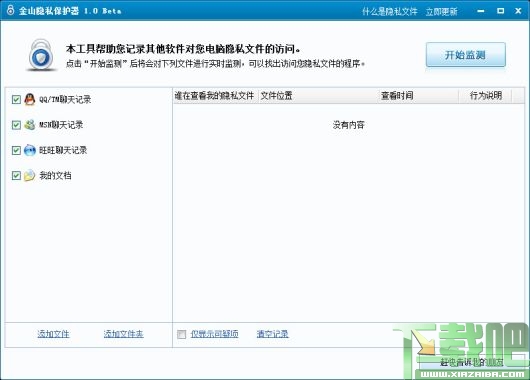Uncheck QQ/TM聊天记录 checkbox
This screenshot has width=530, height=380.
click(x=16, y=99)
